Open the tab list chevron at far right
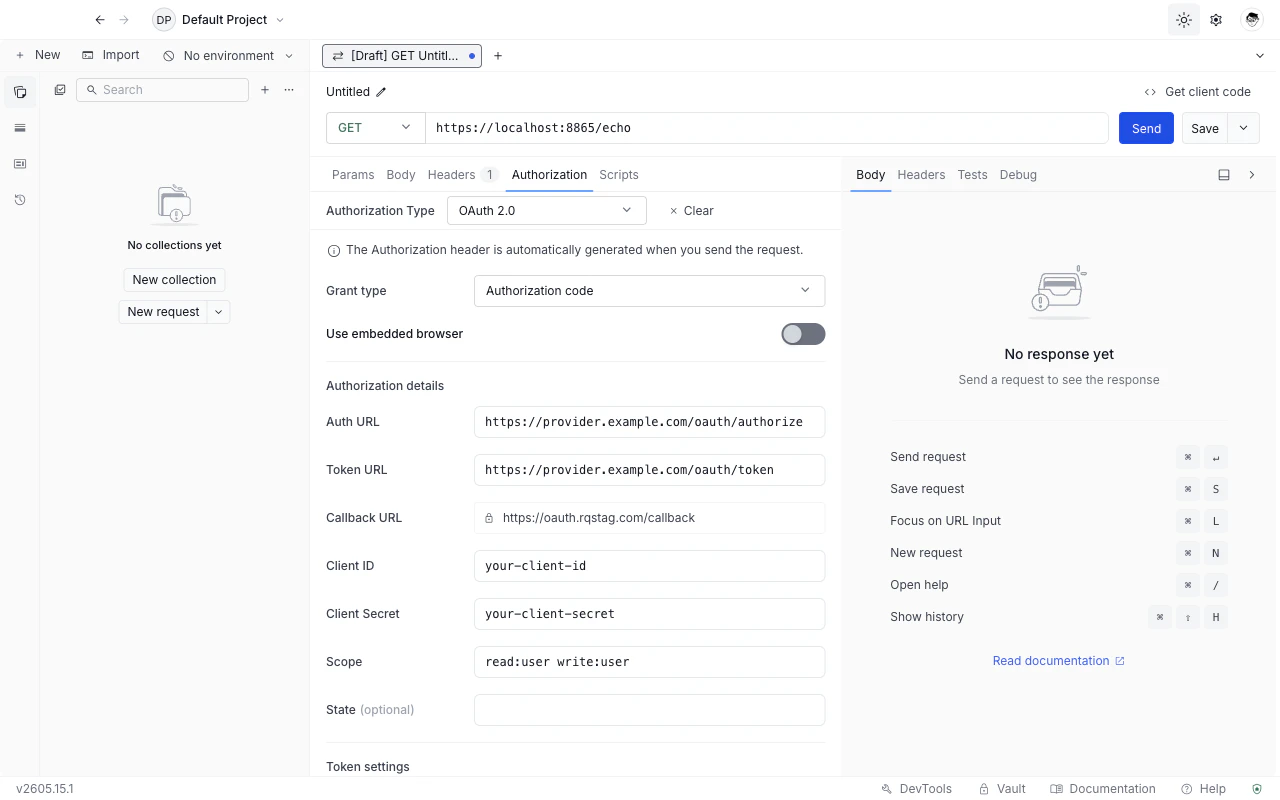Screen dimensions: 1280x800 tap(1260, 56)
